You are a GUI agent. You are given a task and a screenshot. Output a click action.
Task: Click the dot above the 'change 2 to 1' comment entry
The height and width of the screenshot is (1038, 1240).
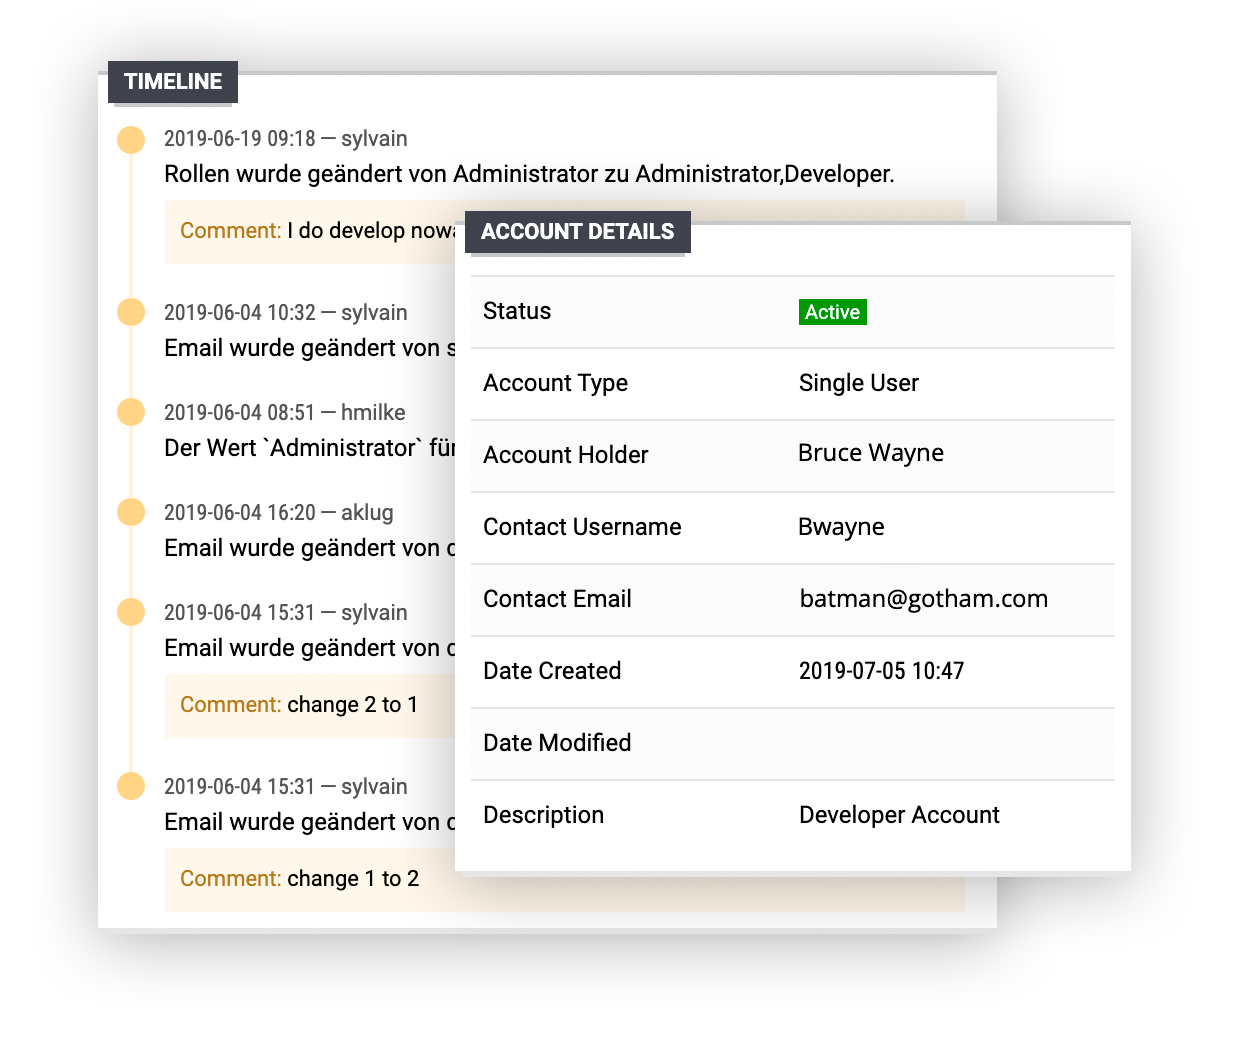131,612
